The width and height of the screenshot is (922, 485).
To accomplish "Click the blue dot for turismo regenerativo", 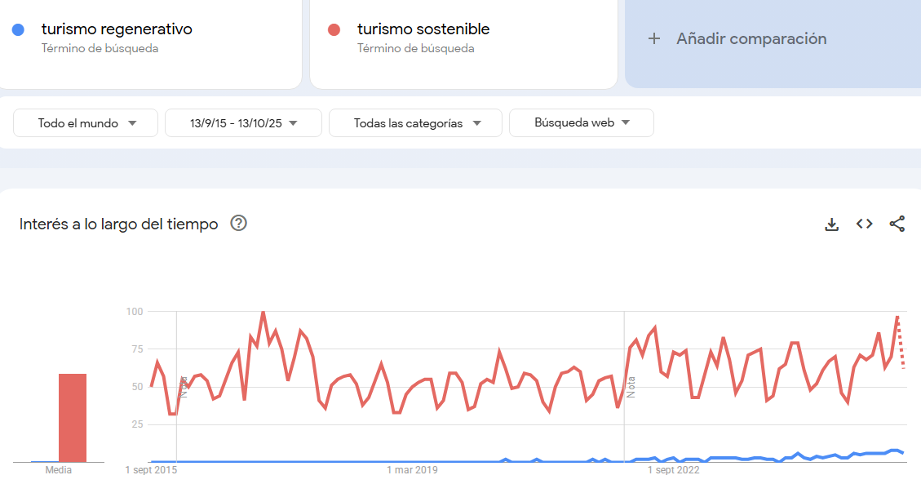I will pos(18,30).
